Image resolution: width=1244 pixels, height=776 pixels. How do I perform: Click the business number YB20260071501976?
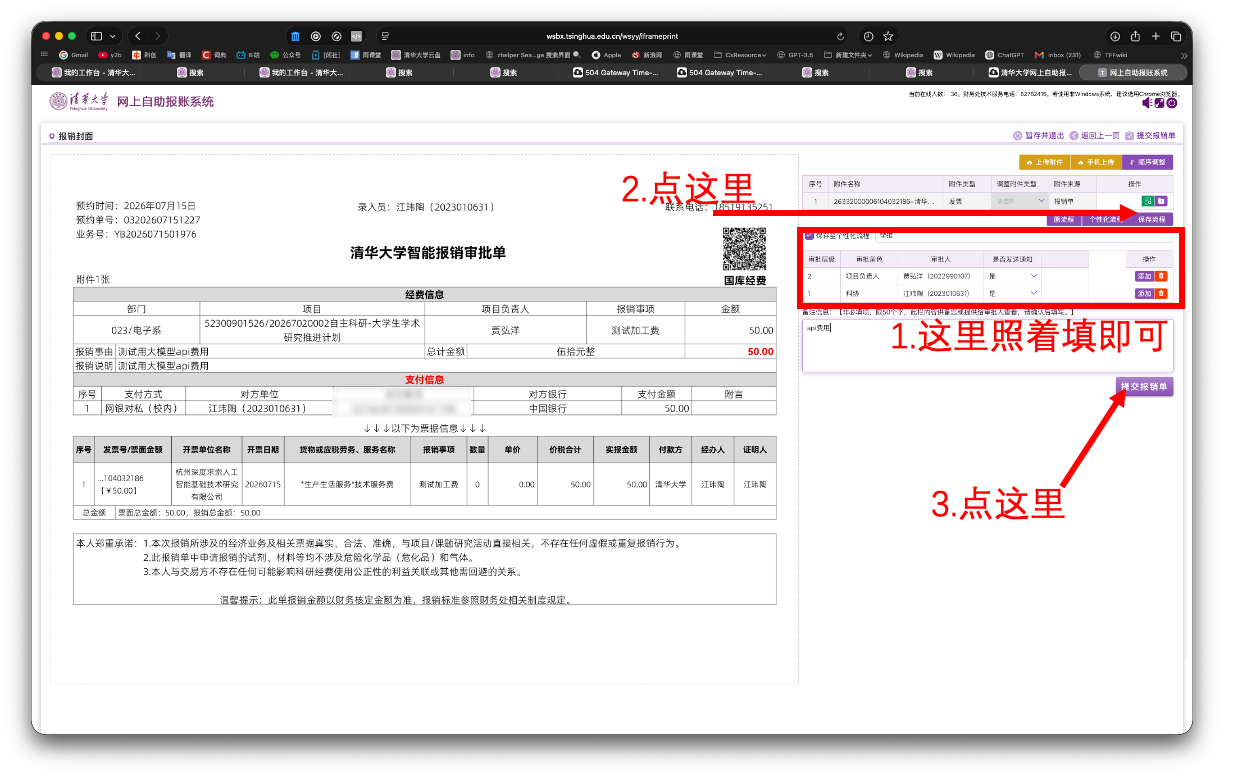coord(154,234)
